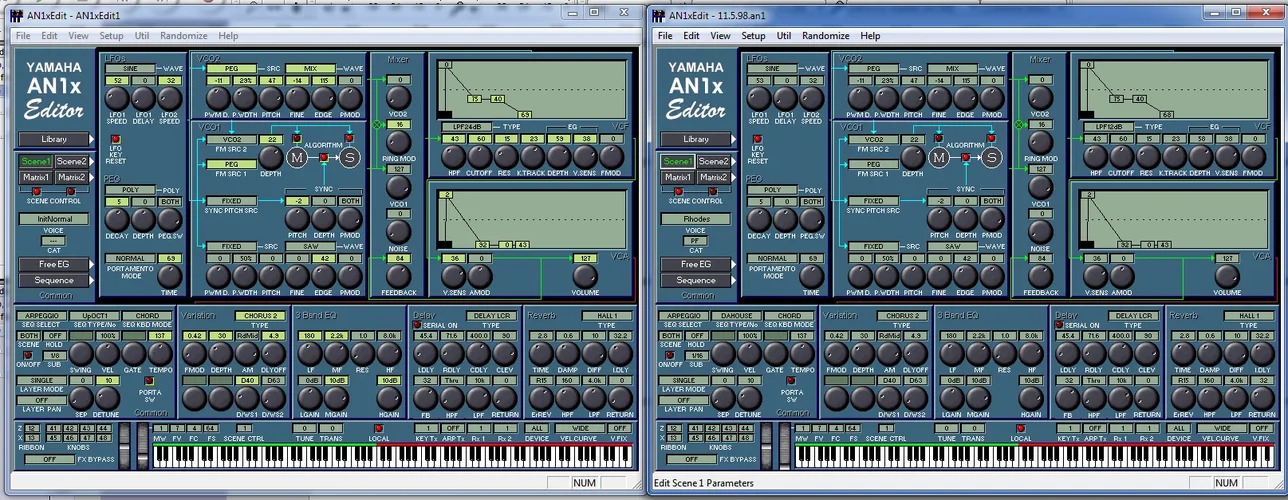Open Randomize menu in the left window
1288x500 pixels.
click(x=184, y=36)
